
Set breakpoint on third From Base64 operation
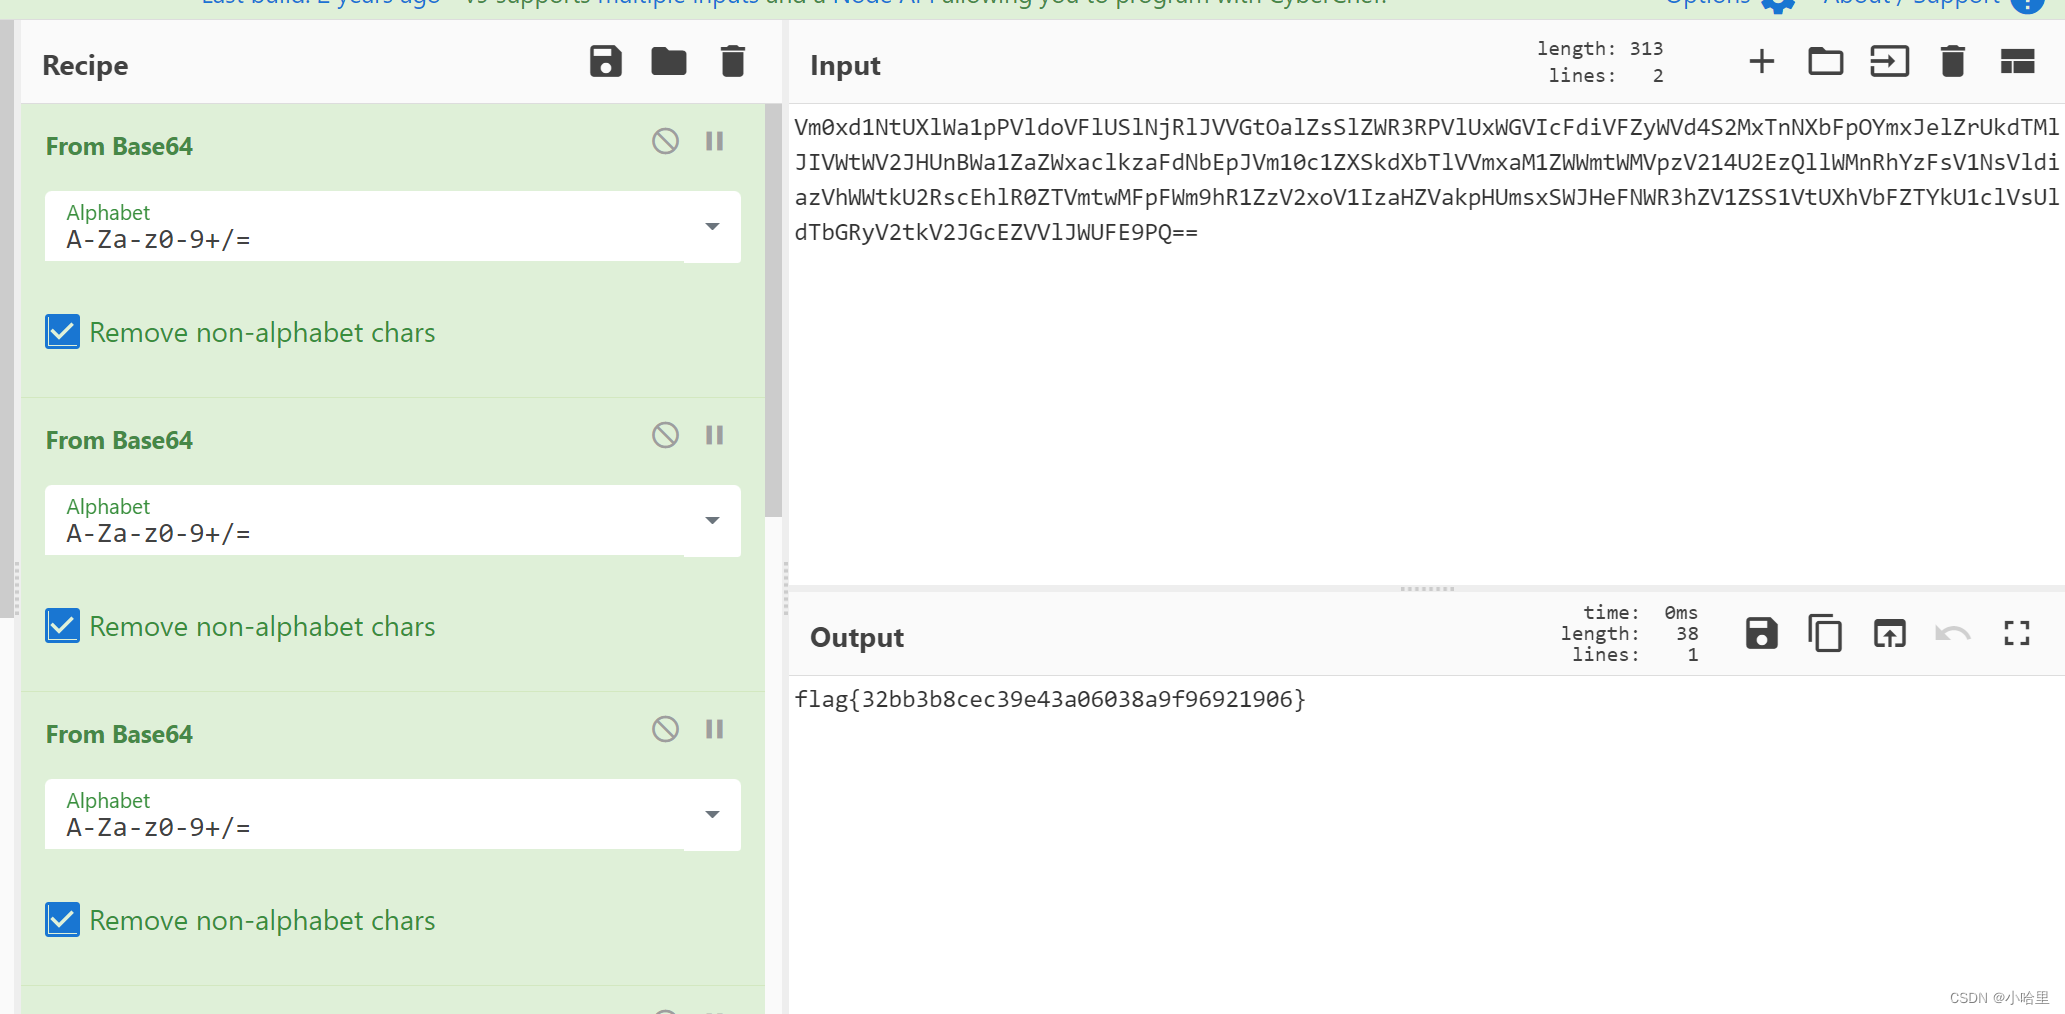(x=714, y=729)
